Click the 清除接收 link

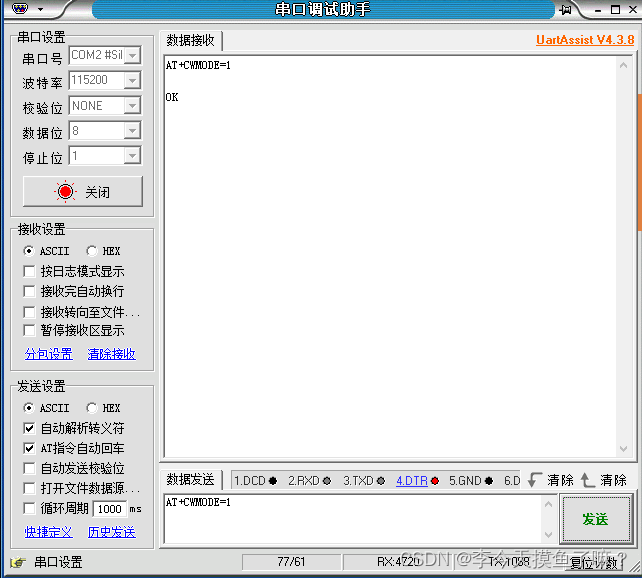pyautogui.click(x=111, y=354)
